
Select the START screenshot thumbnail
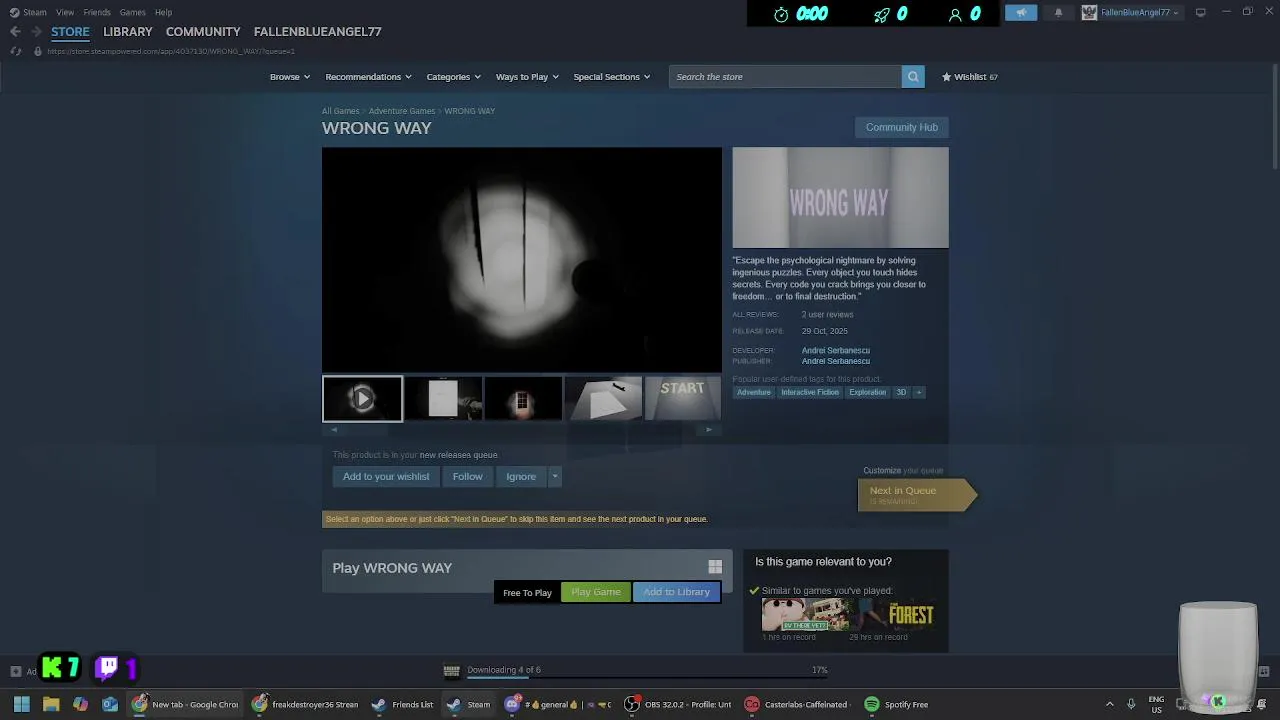[x=683, y=399]
